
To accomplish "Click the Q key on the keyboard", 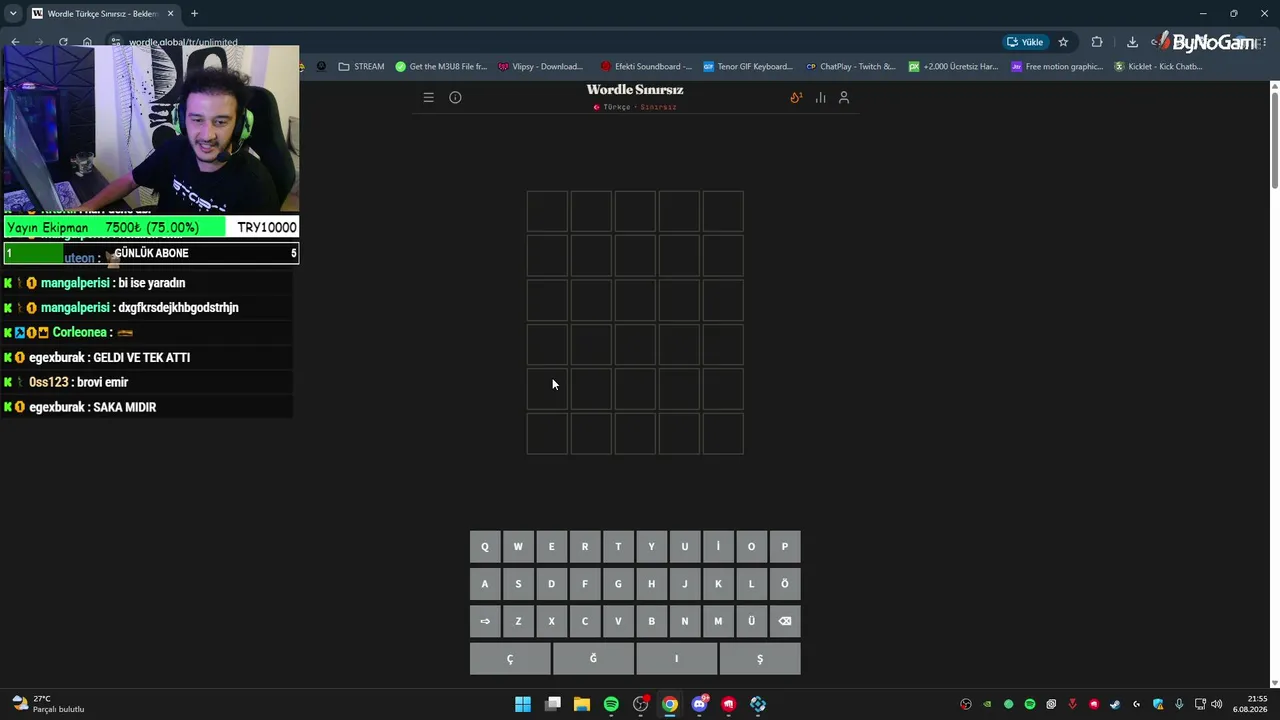I will [485, 547].
